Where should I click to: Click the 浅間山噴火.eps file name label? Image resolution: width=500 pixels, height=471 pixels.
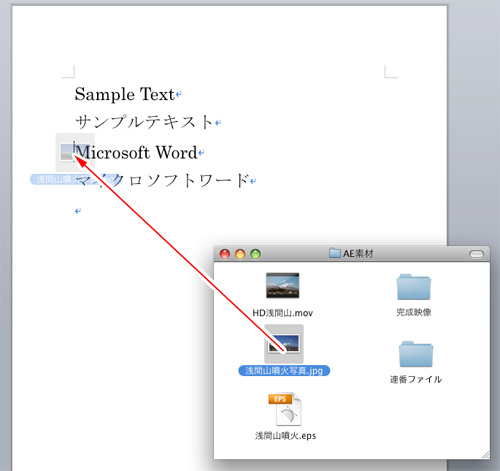pos(286,436)
